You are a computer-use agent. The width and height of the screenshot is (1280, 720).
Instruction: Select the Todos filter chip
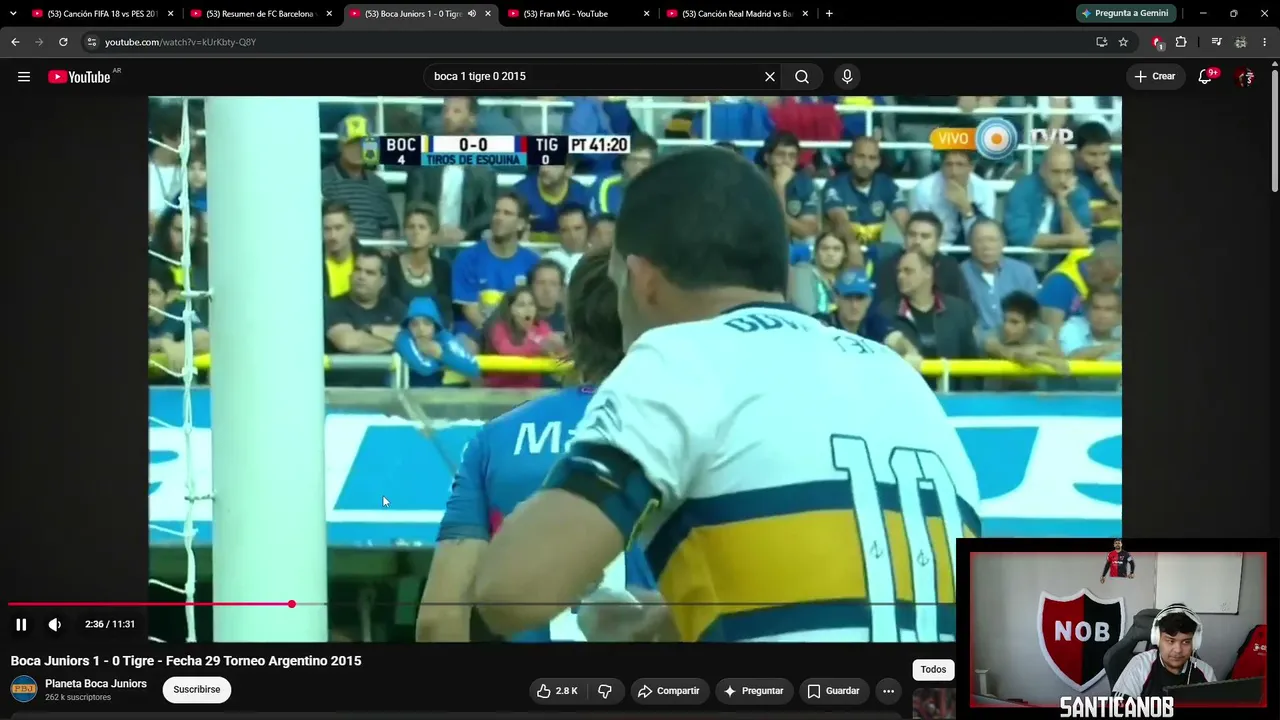pyautogui.click(x=933, y=670)
